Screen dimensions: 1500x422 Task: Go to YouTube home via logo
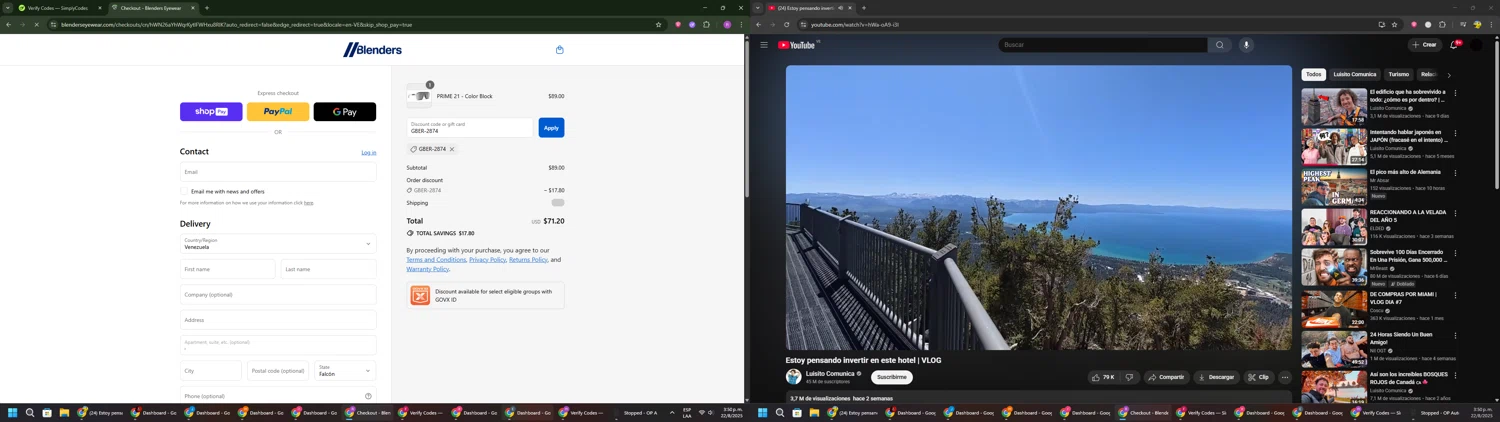tap(798, 45)
